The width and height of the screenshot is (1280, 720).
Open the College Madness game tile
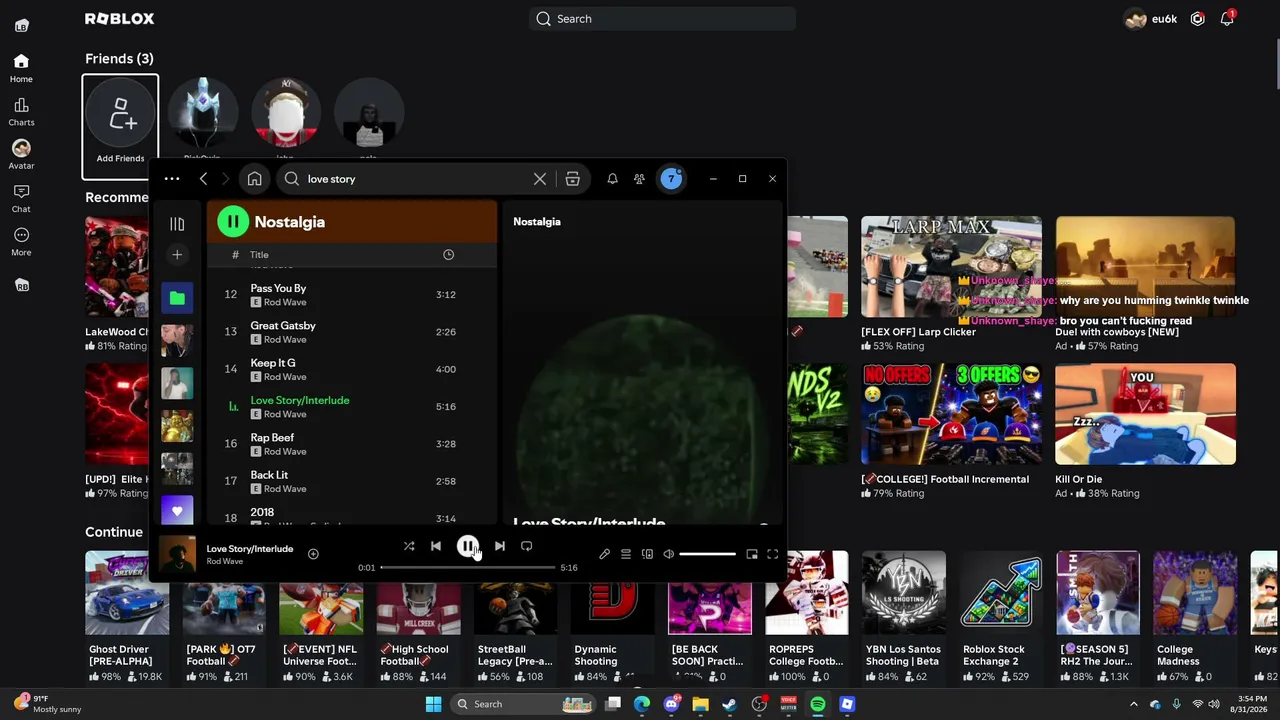click(1195, 618)
